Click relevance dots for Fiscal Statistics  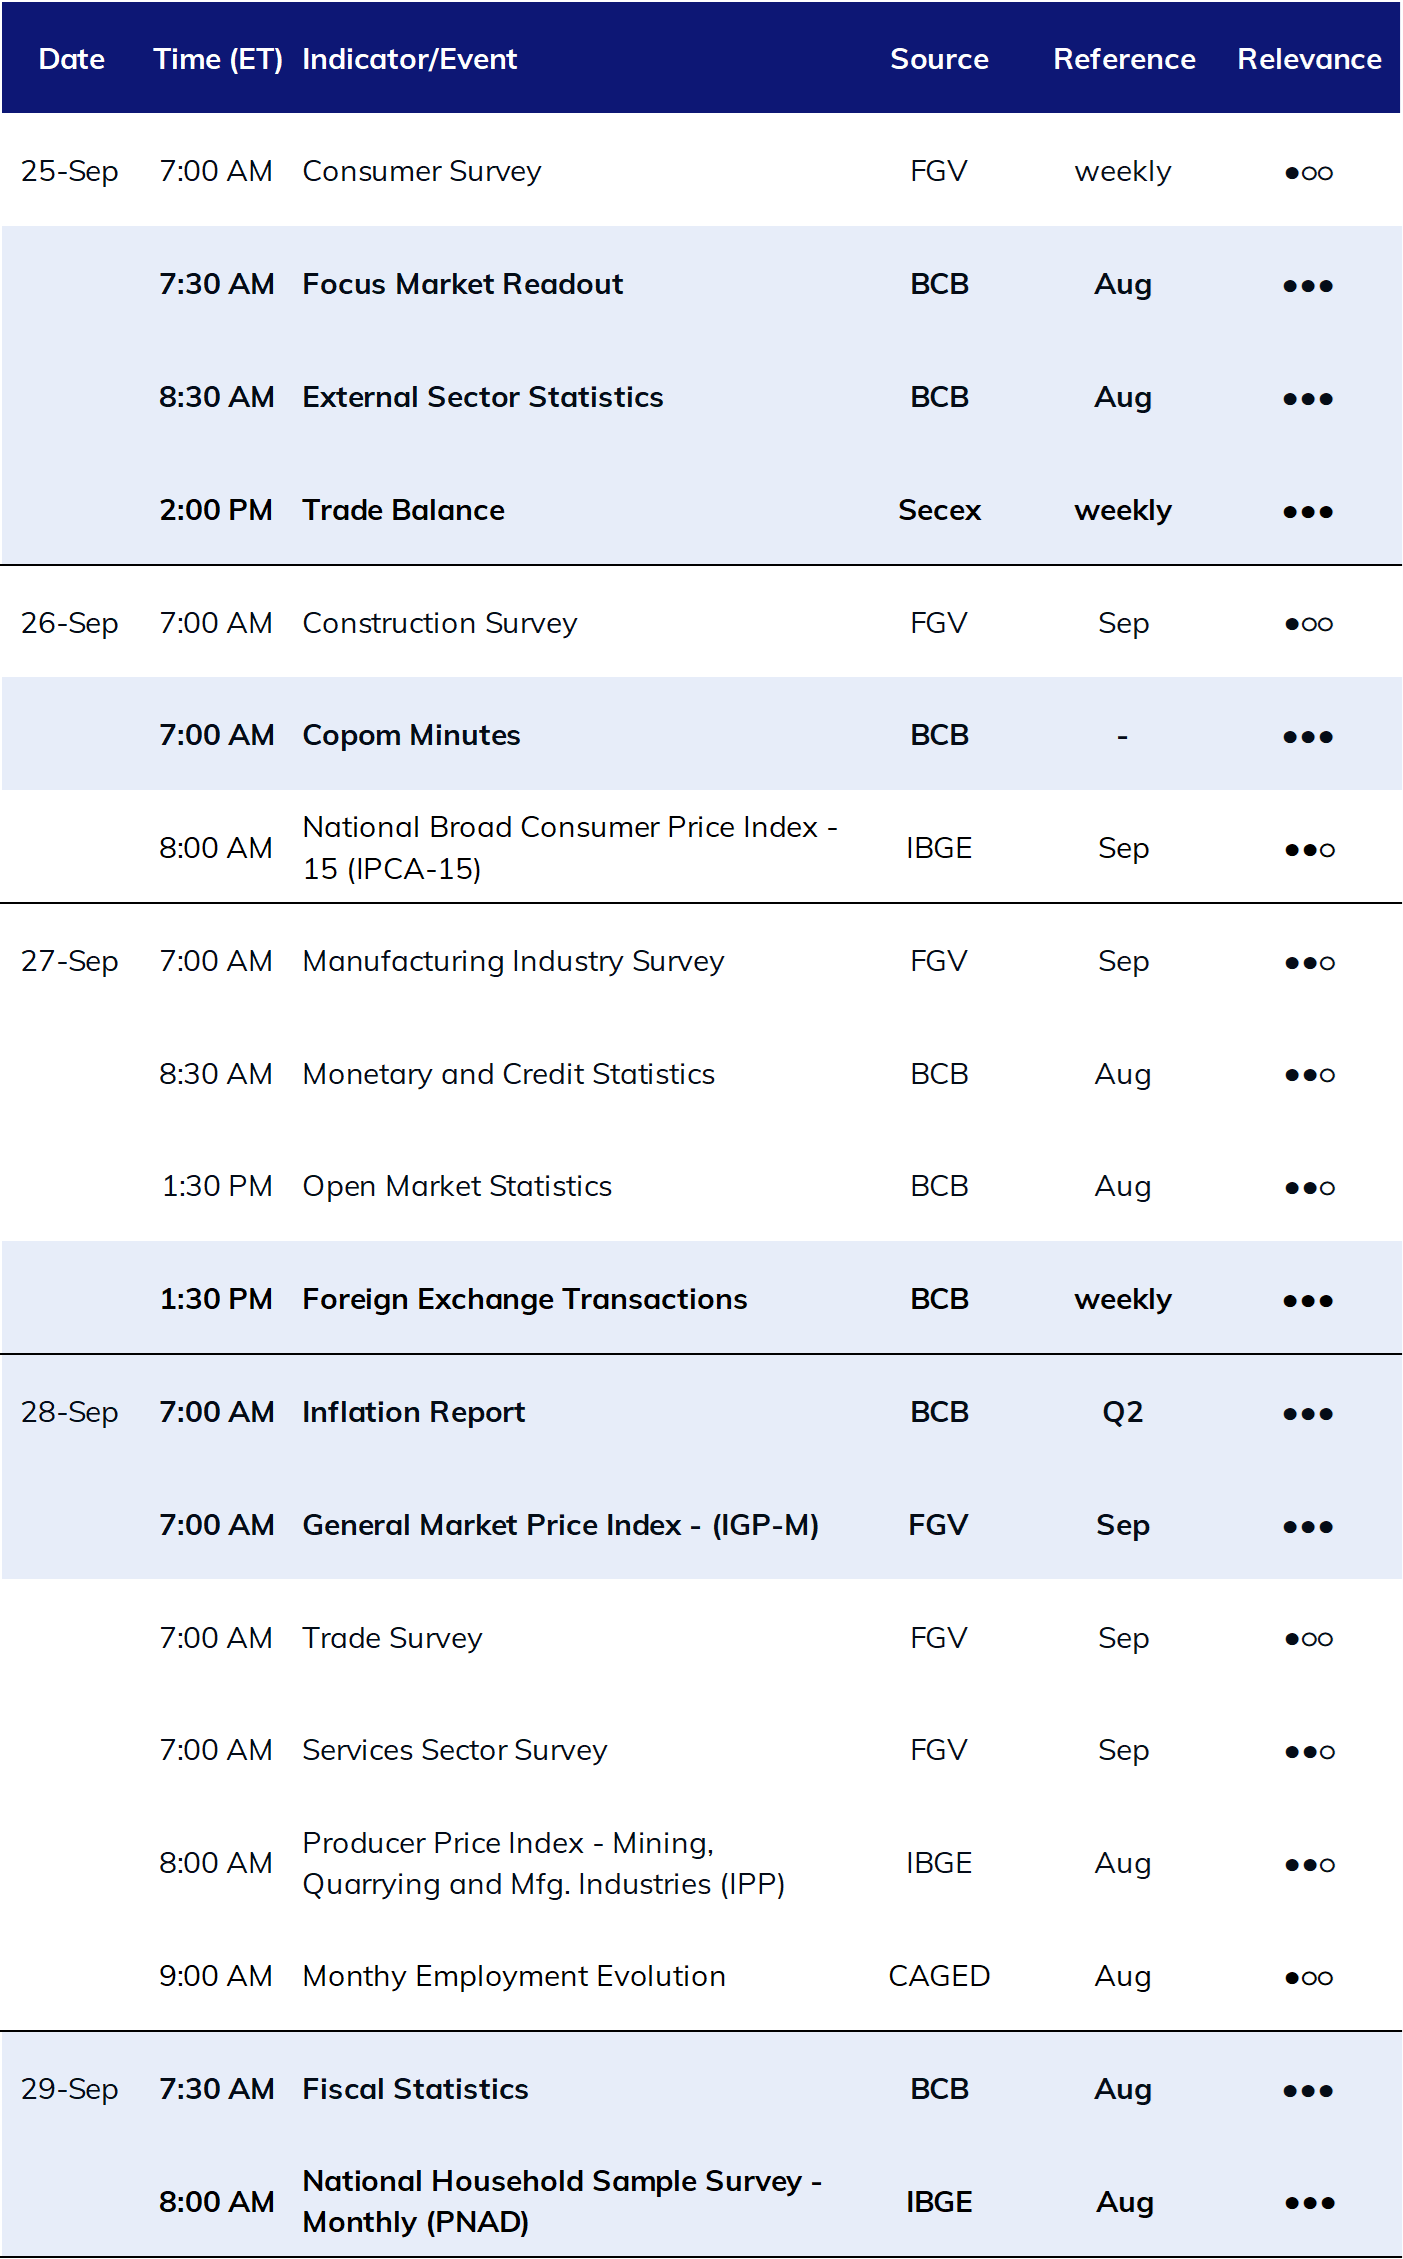1309,2091
